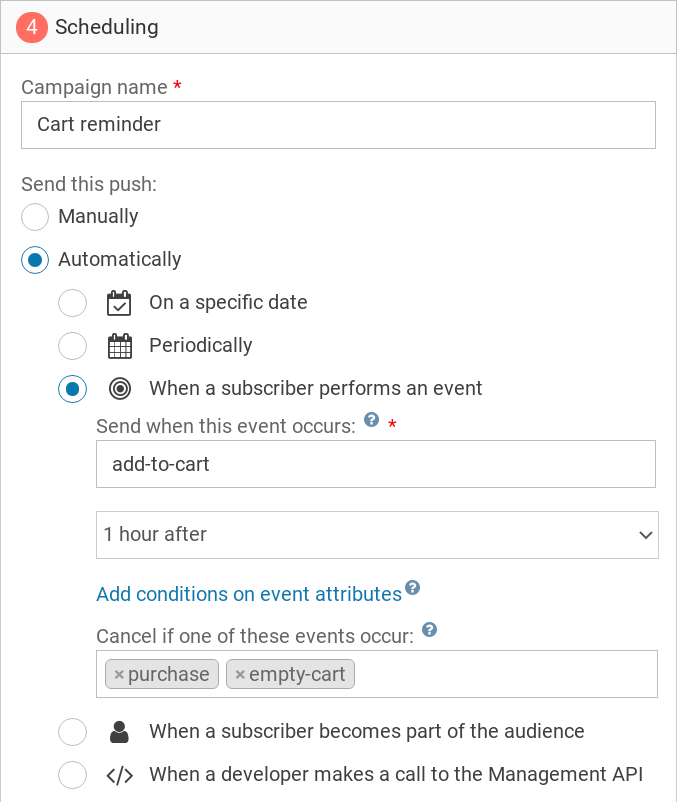Click the target icon for subscriber event
Image resolution: width=677 pixels, height=802 pixels.
point(119,389)
